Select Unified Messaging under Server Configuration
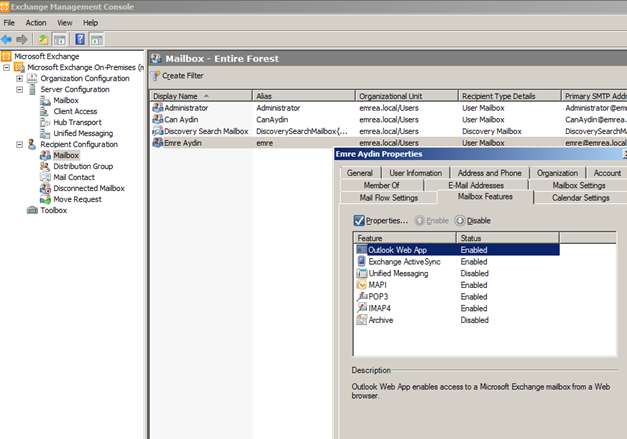This screenshot has width=627, height=439. point(83,133)
